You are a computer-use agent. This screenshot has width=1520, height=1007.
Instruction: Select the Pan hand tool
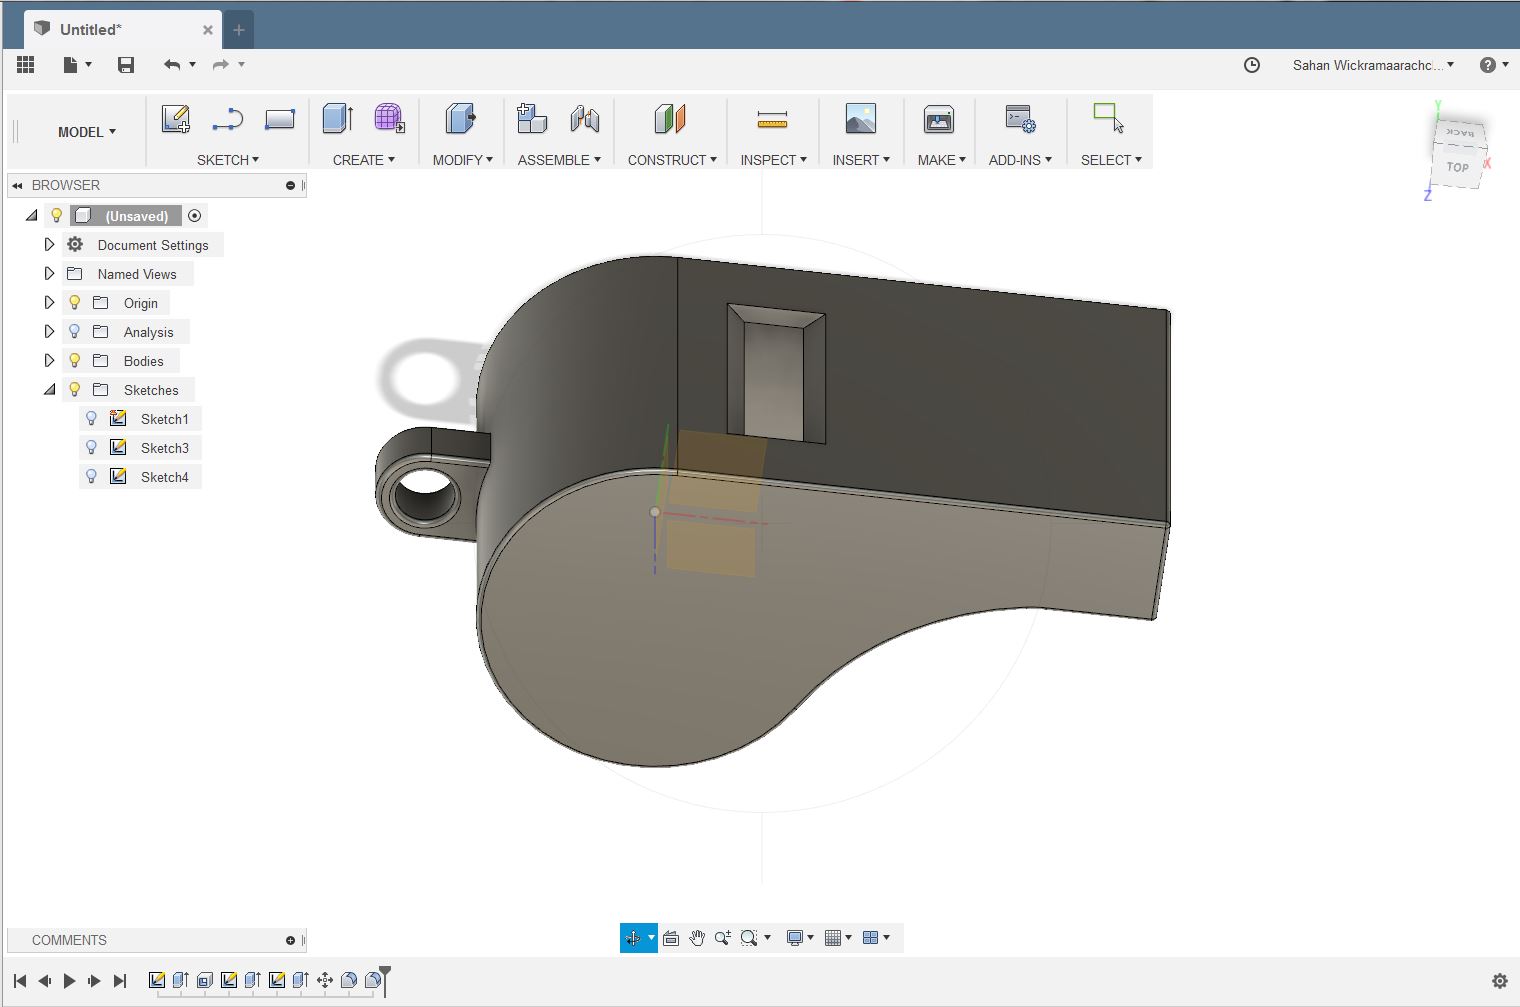pos(697,938)
